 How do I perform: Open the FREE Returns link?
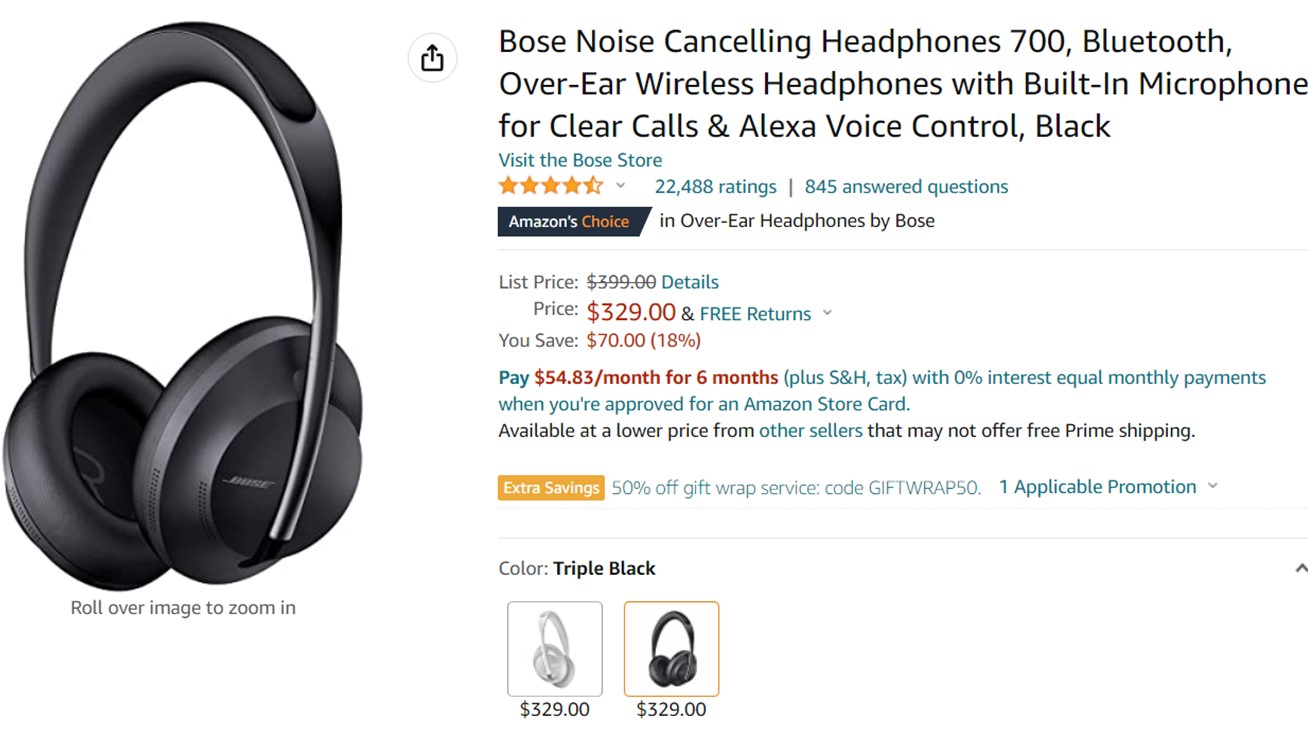pyautogui.click(x=755, y=314)
